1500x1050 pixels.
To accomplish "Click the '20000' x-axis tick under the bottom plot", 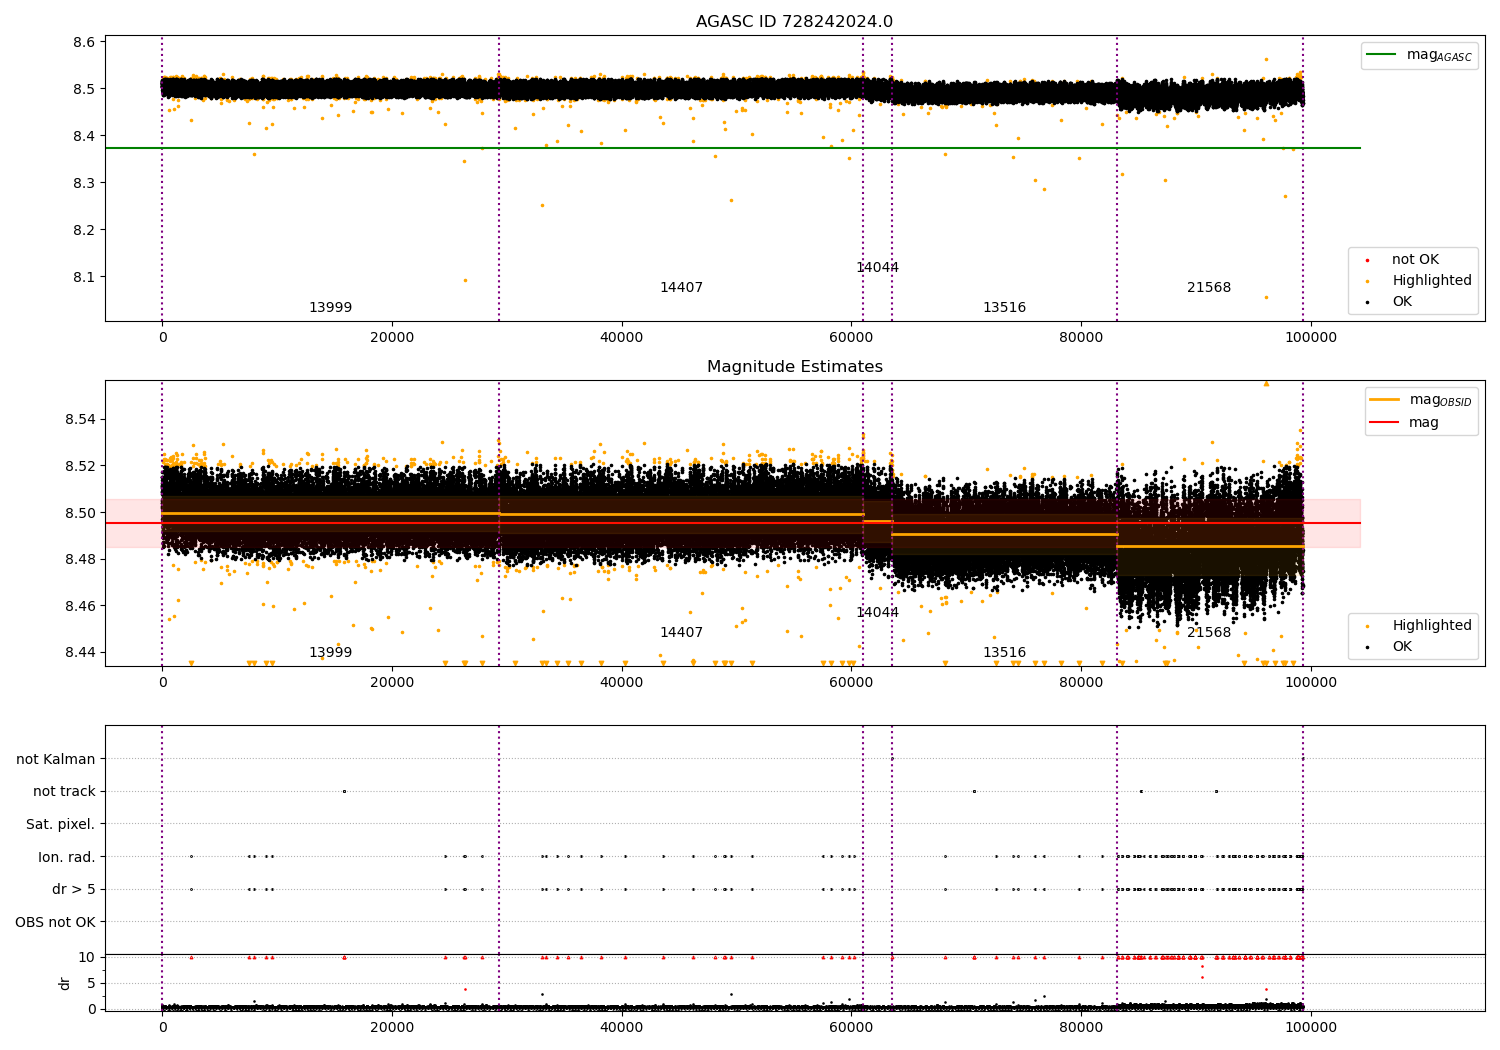I will (392, 1028).
